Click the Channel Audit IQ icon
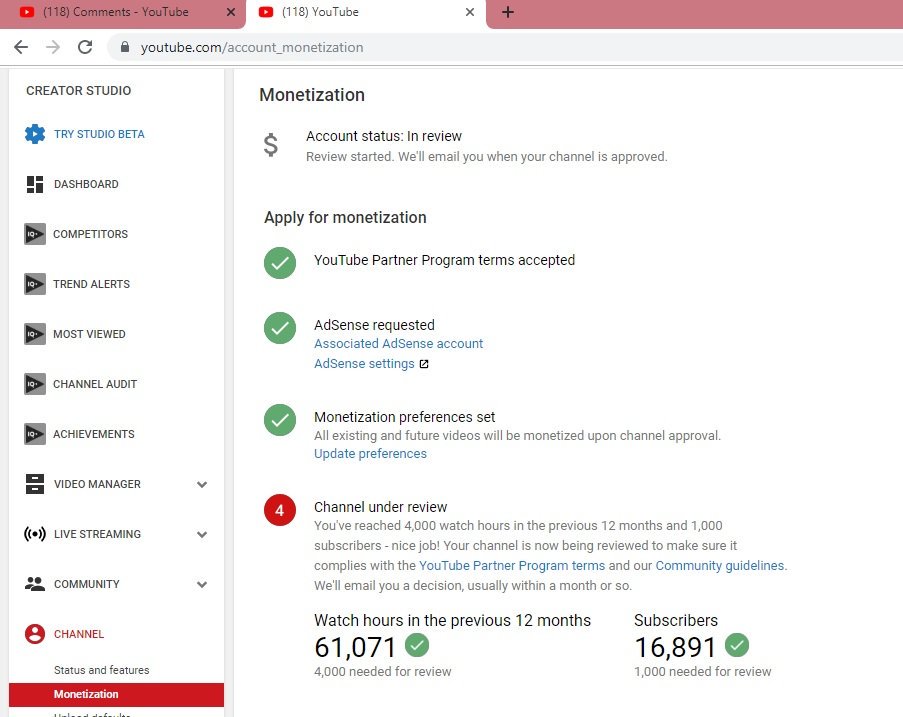Image resolution: width=903 pixels, height=717 pixels. tap(35, 384)
